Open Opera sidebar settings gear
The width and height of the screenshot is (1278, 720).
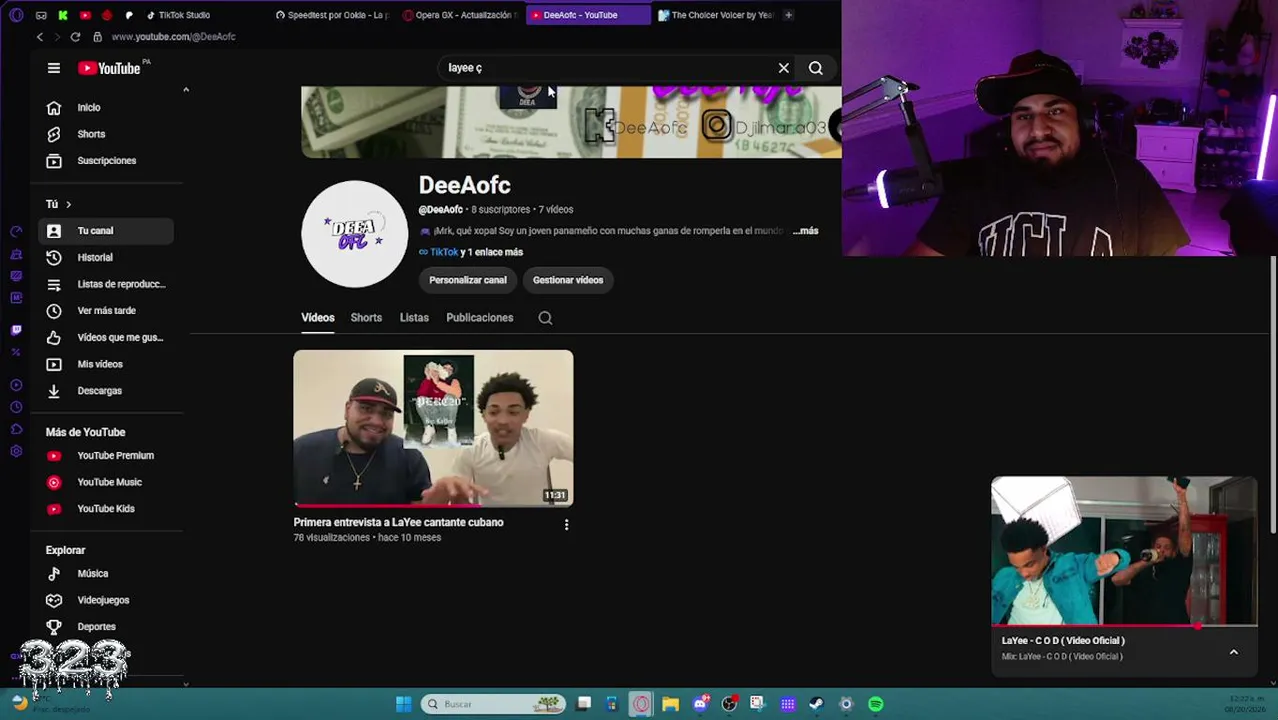(16, 451)
